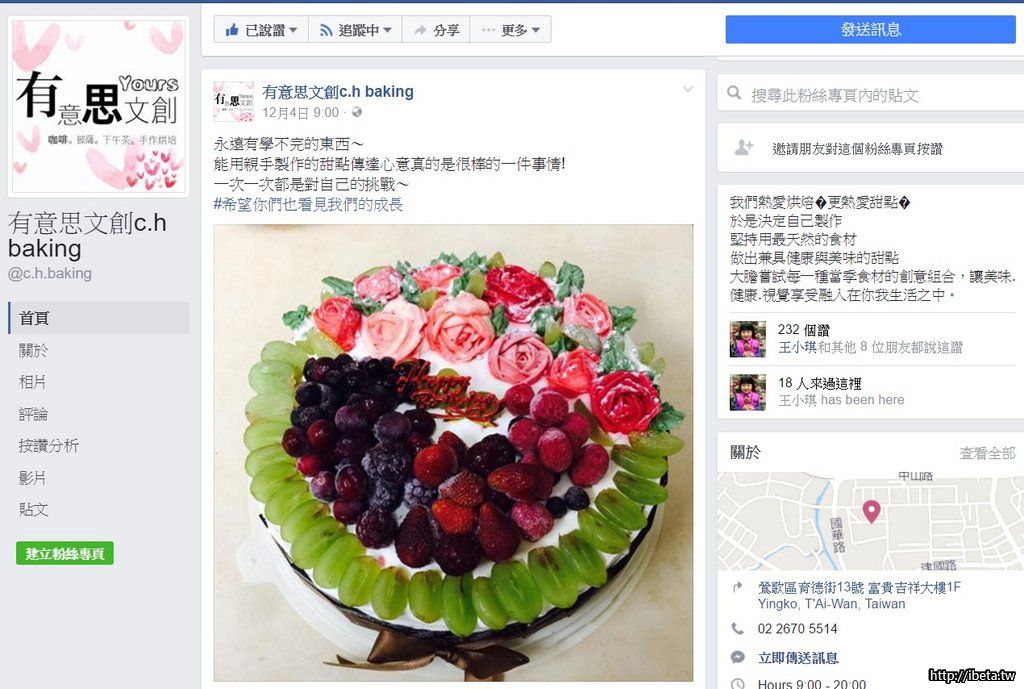The height and width of the screenshot is (689, 1024).
Task: Click the messenger icon beside 立即傳送訊息
Action: (x=738, y=657)
